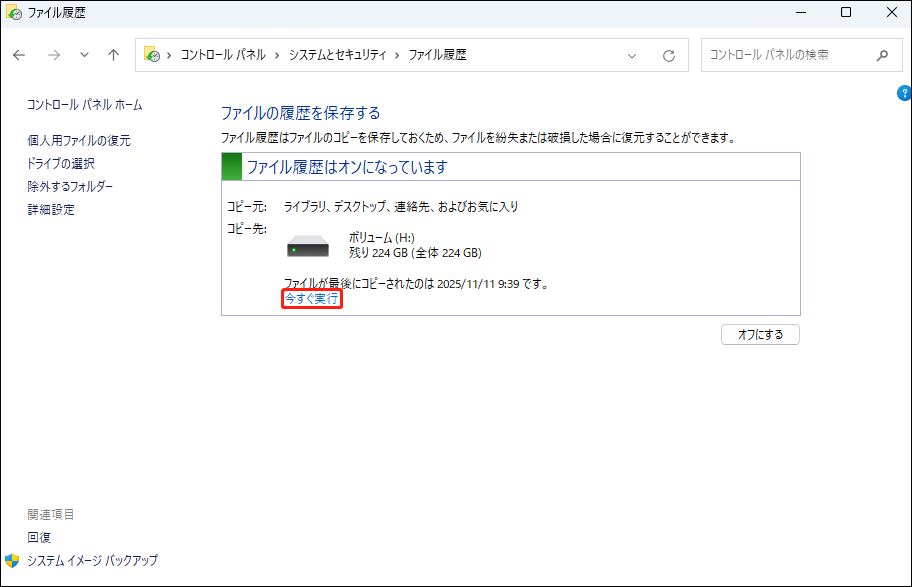Open the address bar path dropdown
This screenshot has height=587, width=912.
631,55
